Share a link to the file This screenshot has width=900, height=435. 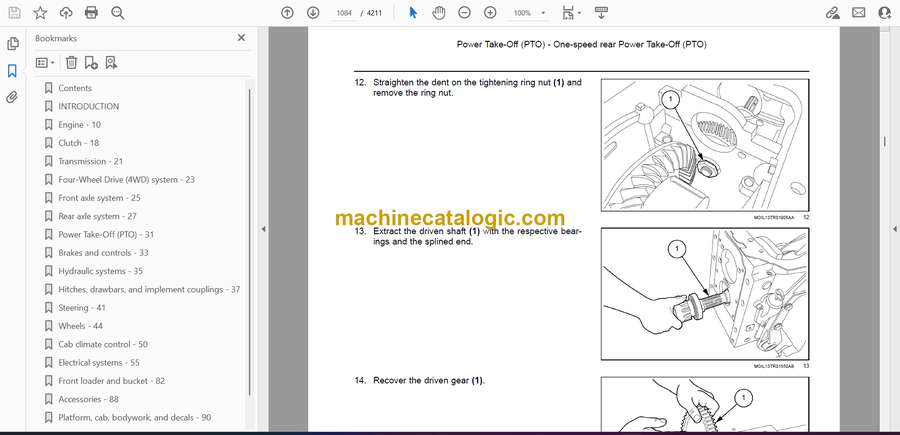832,13
